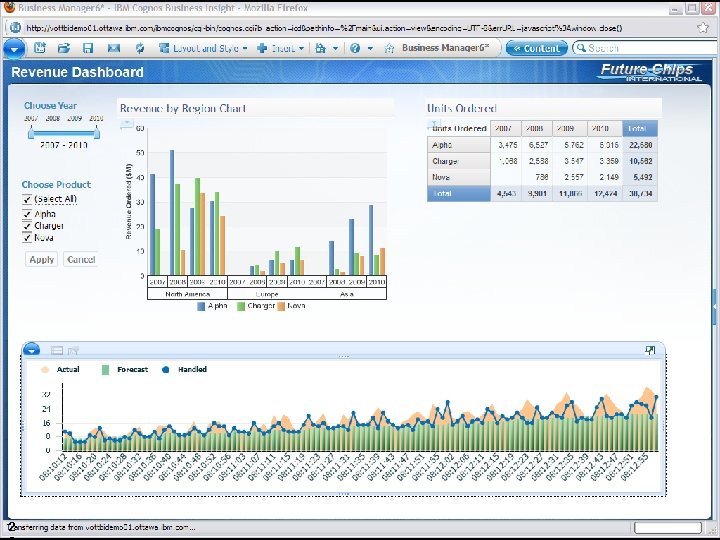Open the bottom chart widget actions menu
The image size is (720, 540).
(31, 350)
